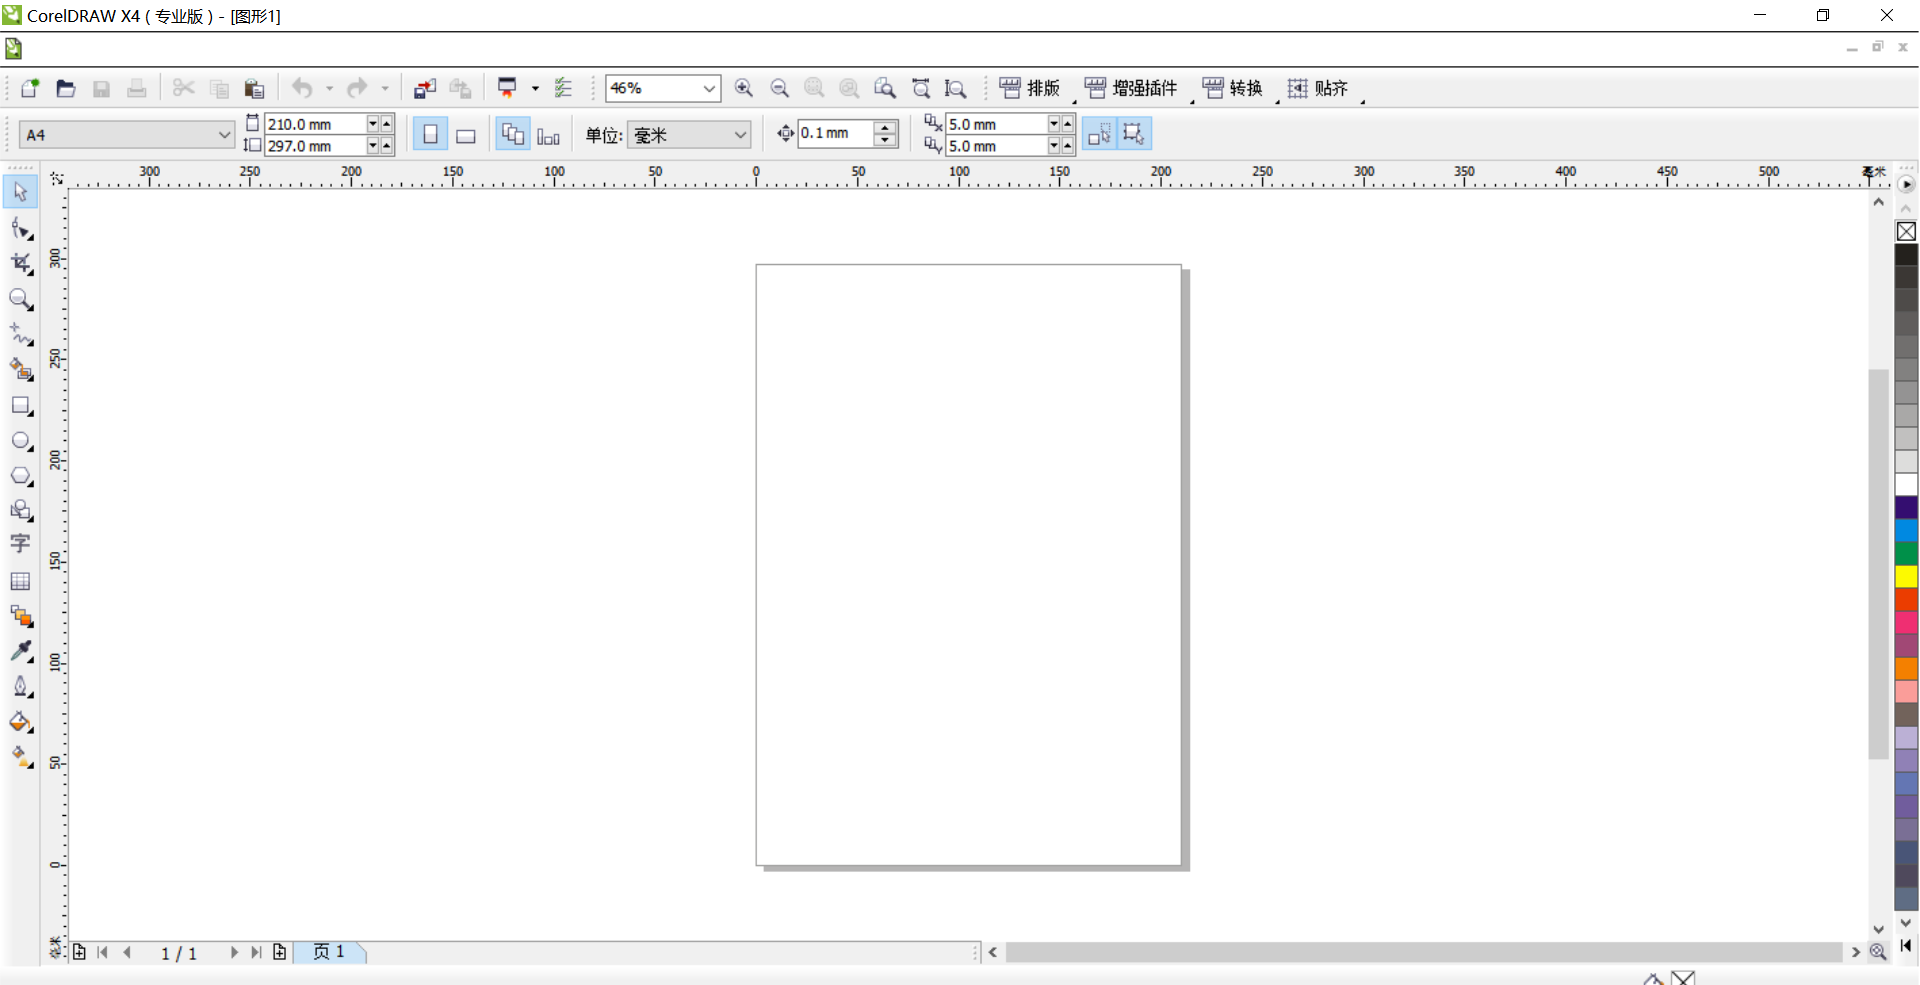Pick the yellow color swatch
The image size is (1920, 985).
pyautogui.click(x=1906, y=576)
